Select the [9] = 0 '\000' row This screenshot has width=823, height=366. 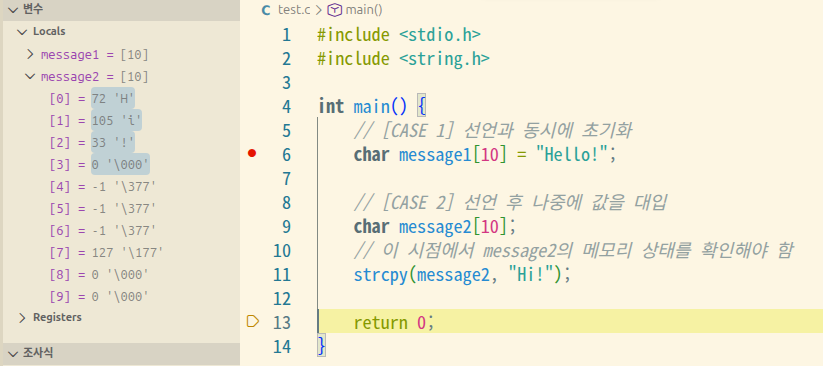point(121,297)
